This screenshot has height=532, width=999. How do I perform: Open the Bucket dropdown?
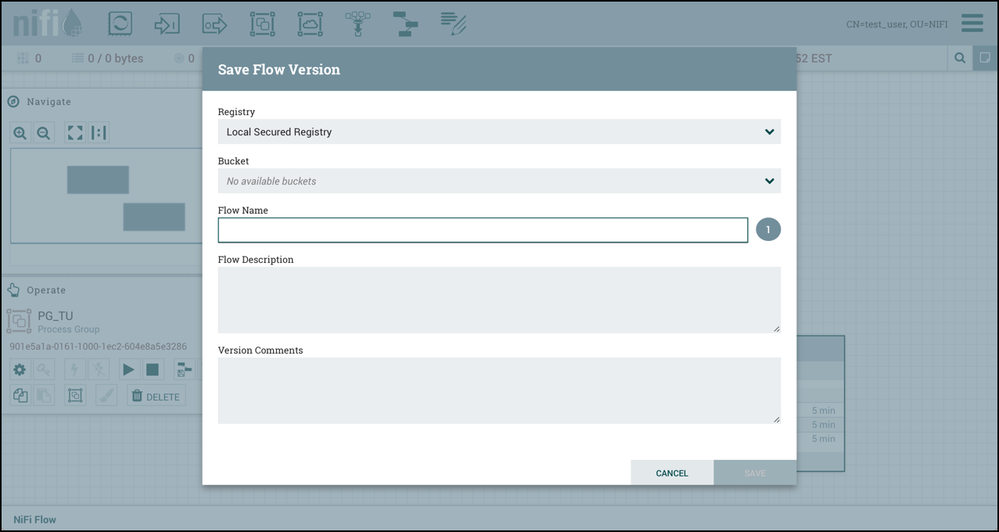point(499,181)
